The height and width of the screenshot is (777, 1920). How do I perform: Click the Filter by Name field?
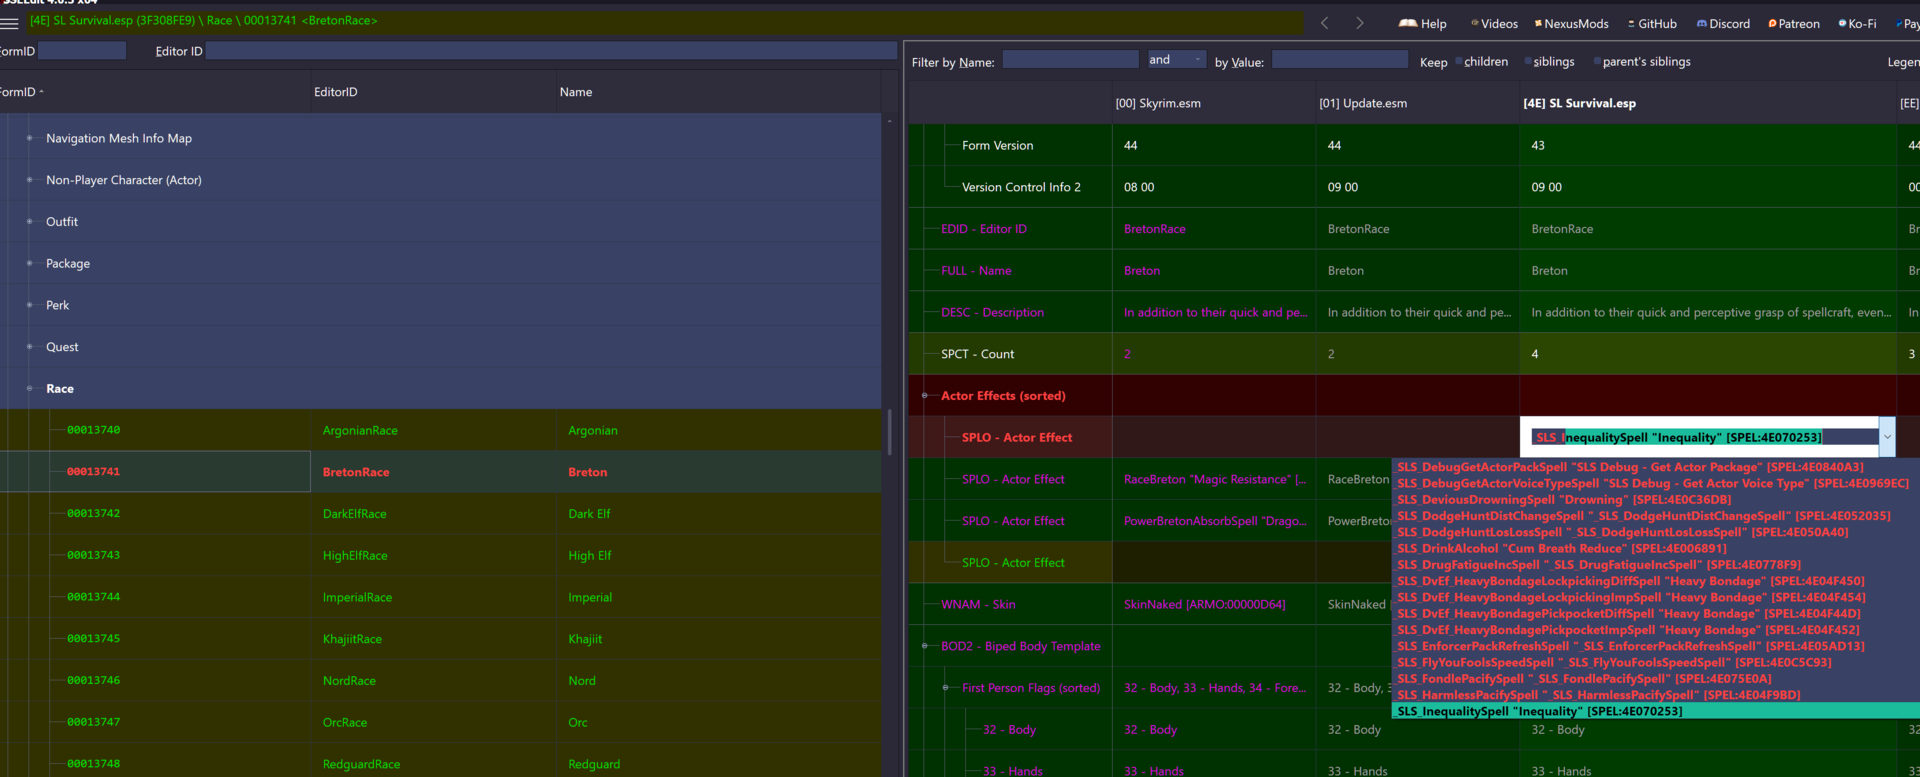1070,60
